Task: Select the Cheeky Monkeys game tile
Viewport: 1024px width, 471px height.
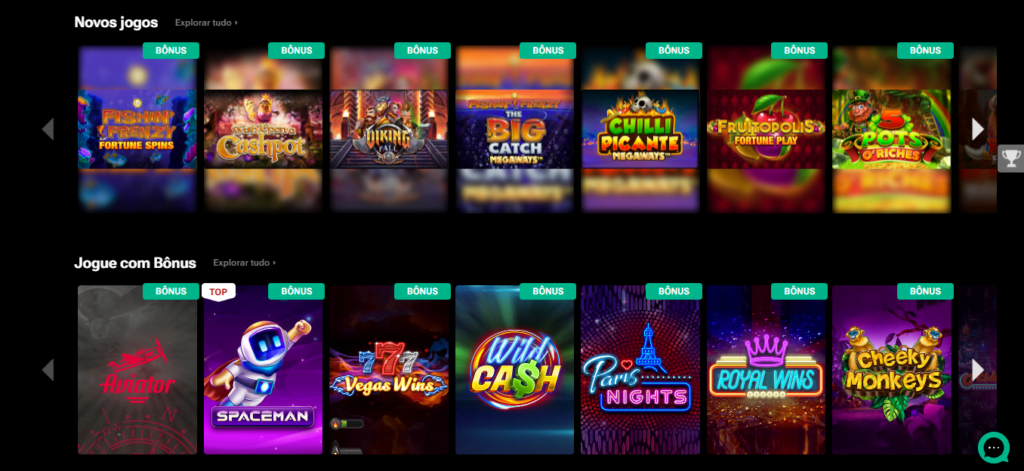Action: click(x=891, y=370)
